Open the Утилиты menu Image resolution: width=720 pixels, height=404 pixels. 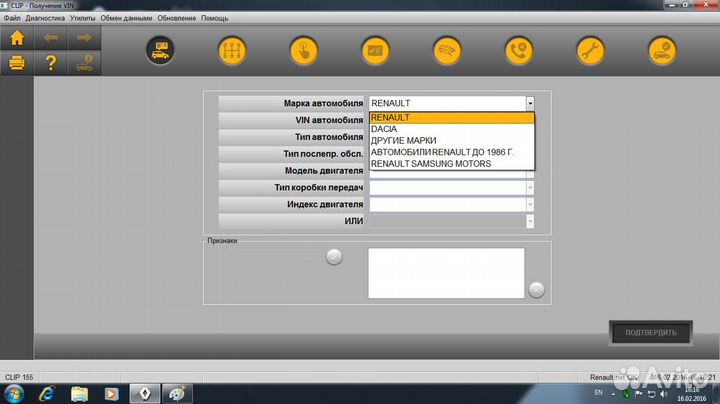[83, 18]
